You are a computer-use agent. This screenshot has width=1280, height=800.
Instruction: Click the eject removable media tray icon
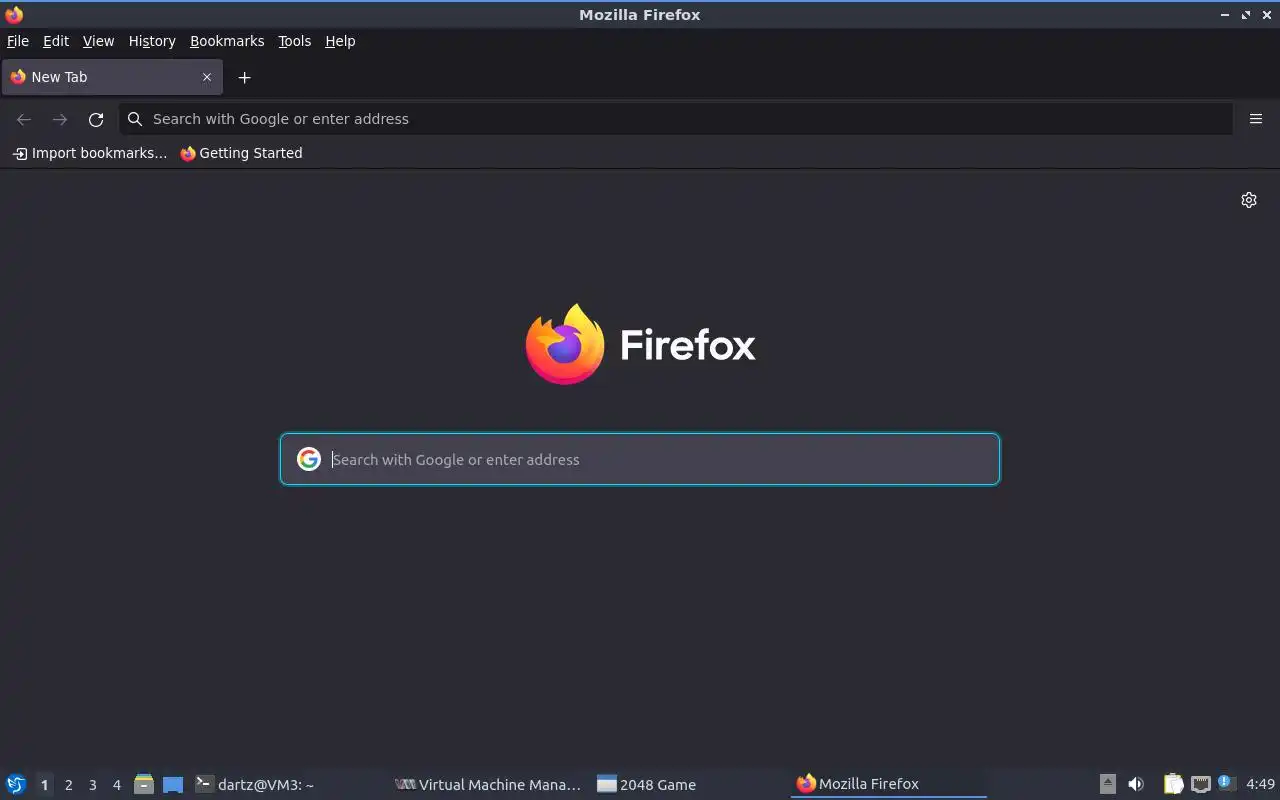click(x=1107, y=784)
